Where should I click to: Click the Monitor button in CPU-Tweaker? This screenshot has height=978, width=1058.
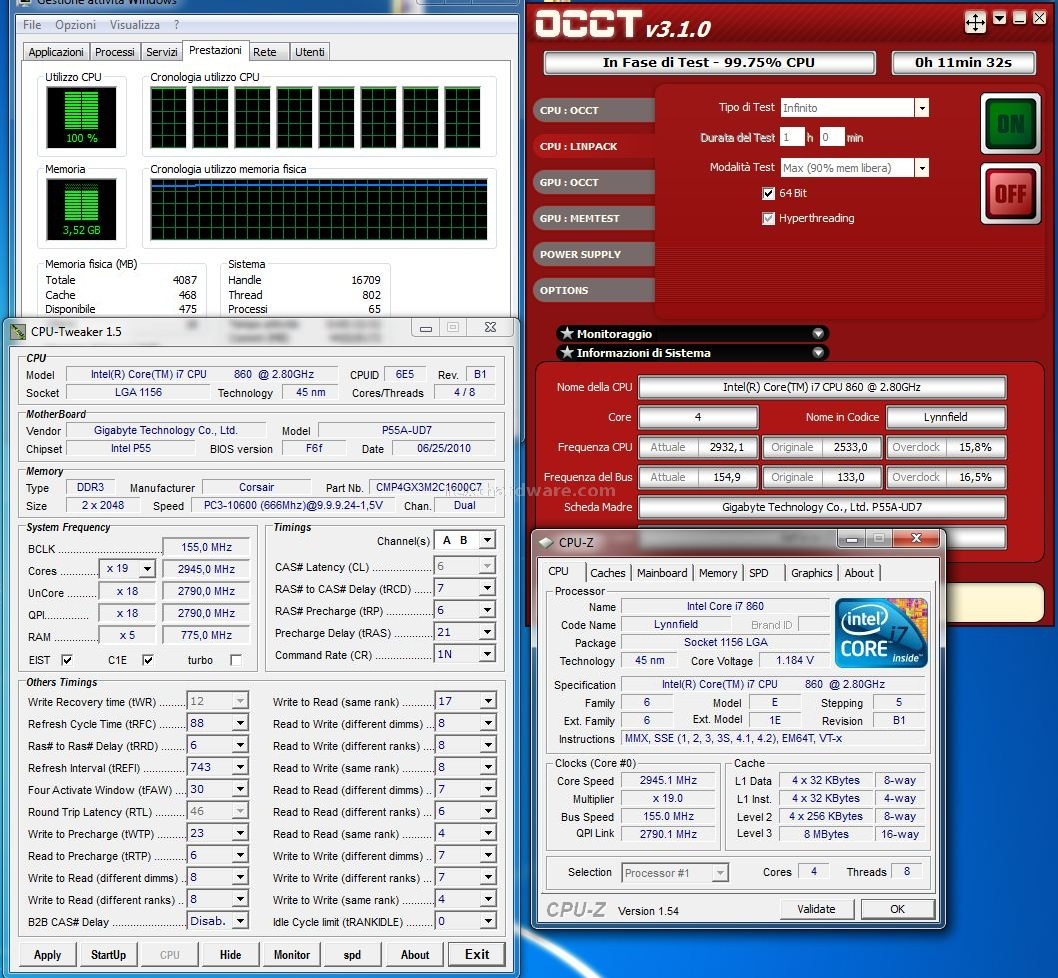[x=291, y=954]
